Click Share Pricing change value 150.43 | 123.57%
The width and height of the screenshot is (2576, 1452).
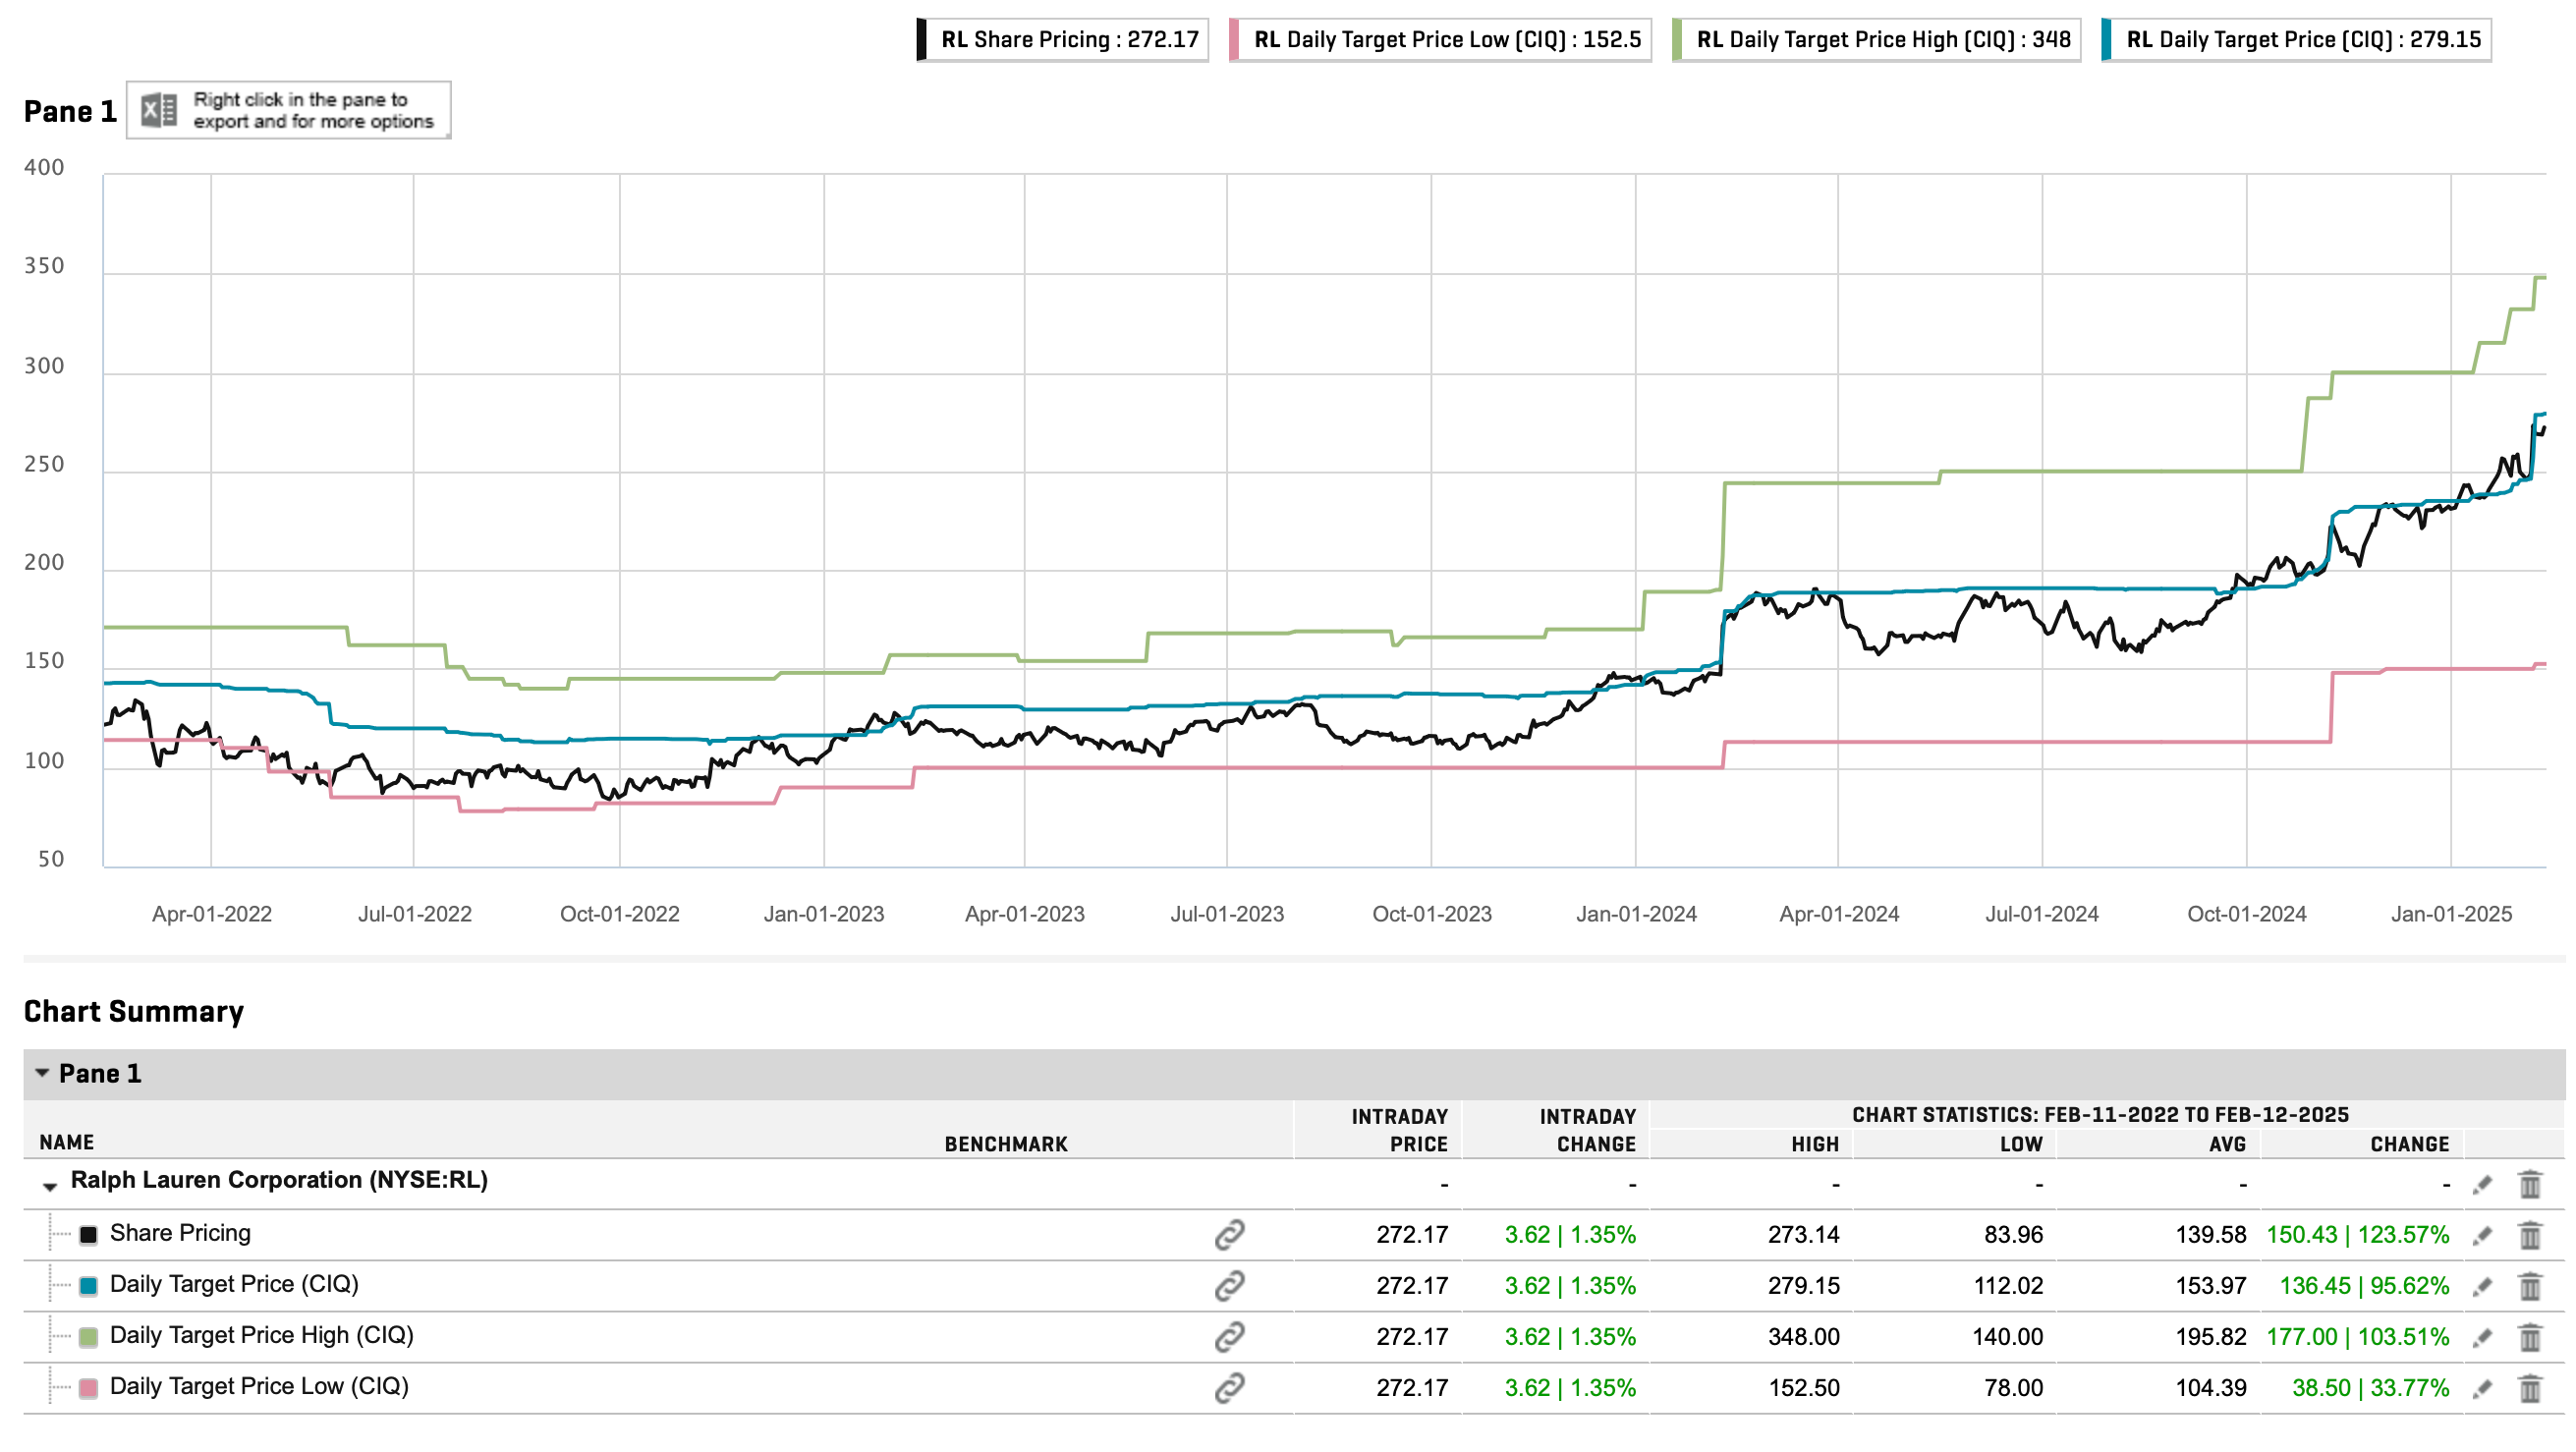2358,1235
